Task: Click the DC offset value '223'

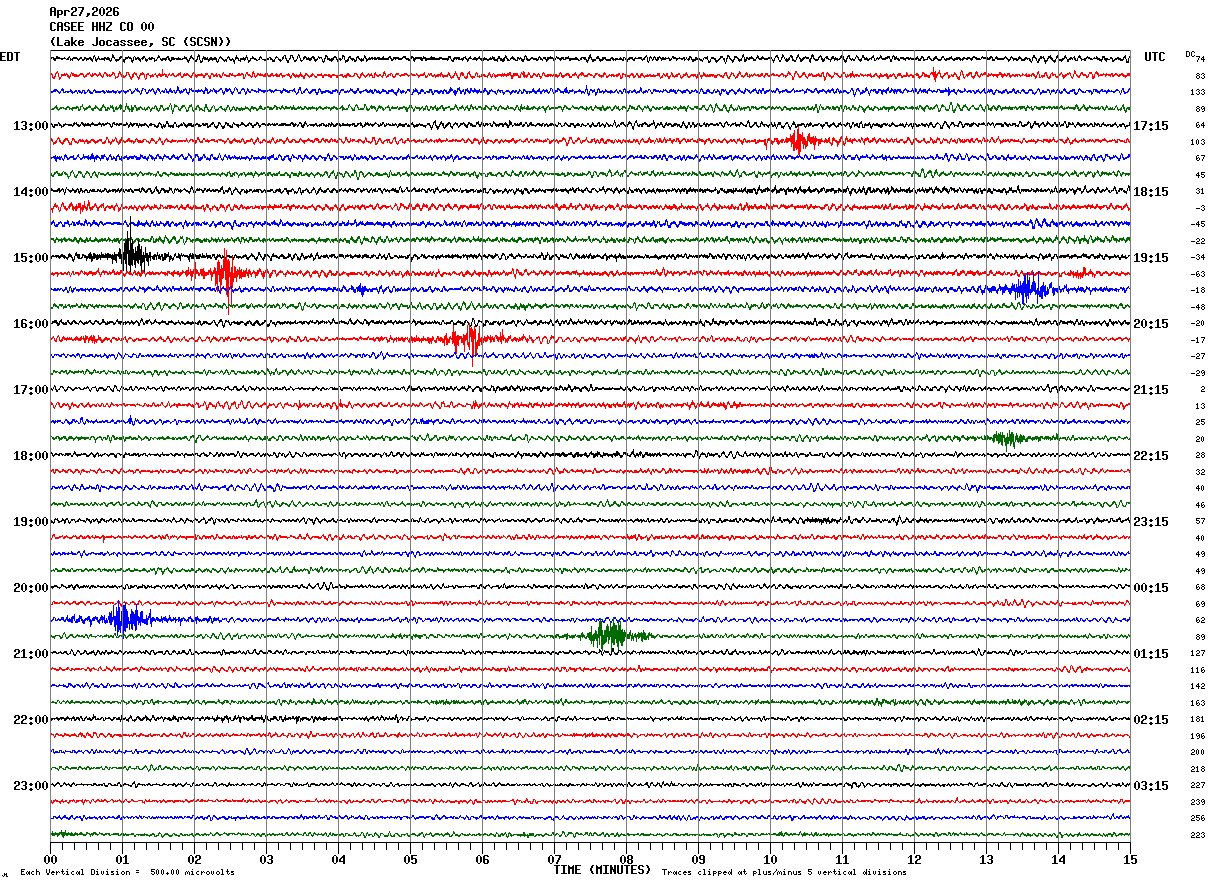Action: pyautogui.click(x=1197, y=835)
